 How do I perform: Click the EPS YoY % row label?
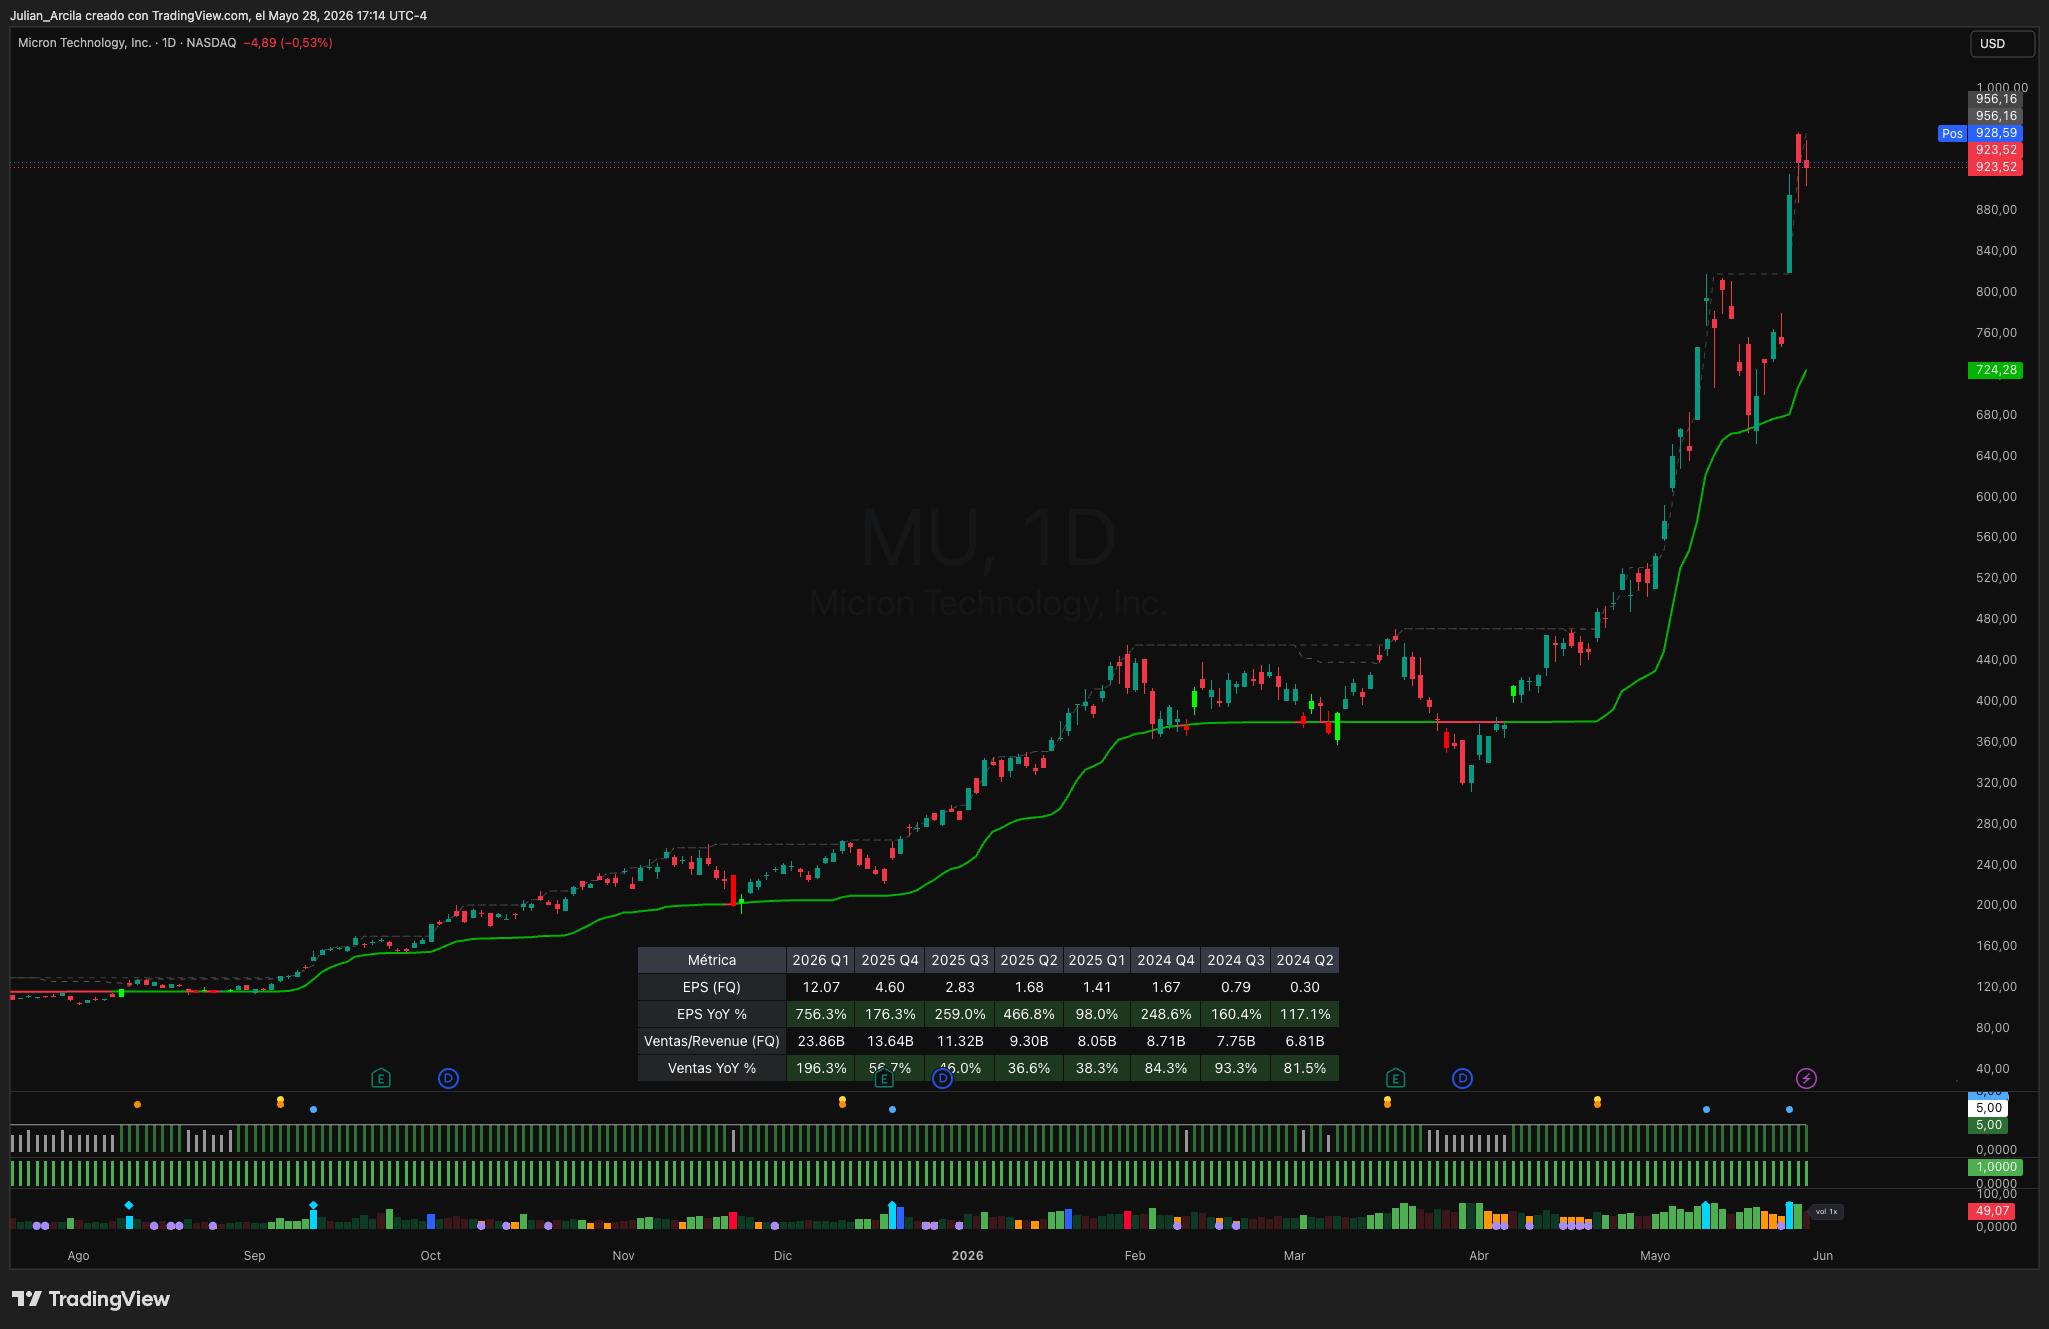[x=712, y=1014]
